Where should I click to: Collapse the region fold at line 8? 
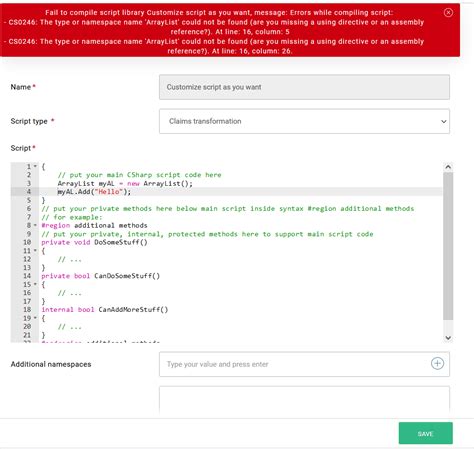[x=35, y=225]
